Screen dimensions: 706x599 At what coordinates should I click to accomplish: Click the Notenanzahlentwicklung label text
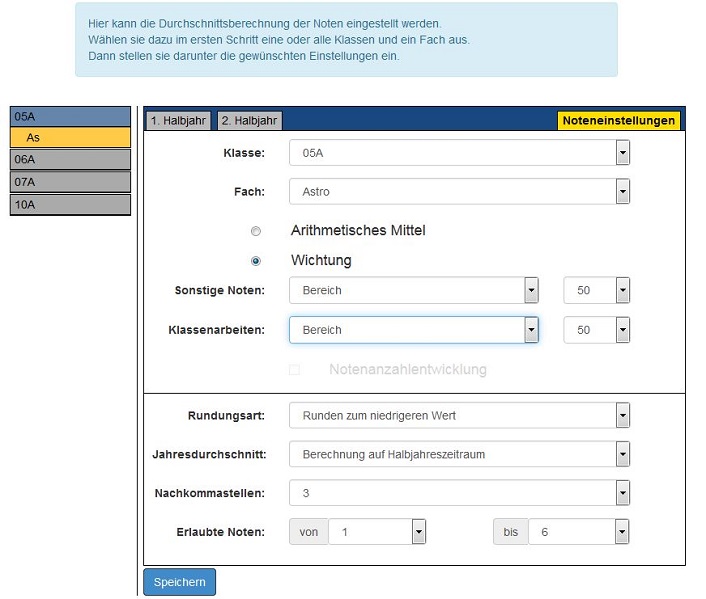[408, 369]
